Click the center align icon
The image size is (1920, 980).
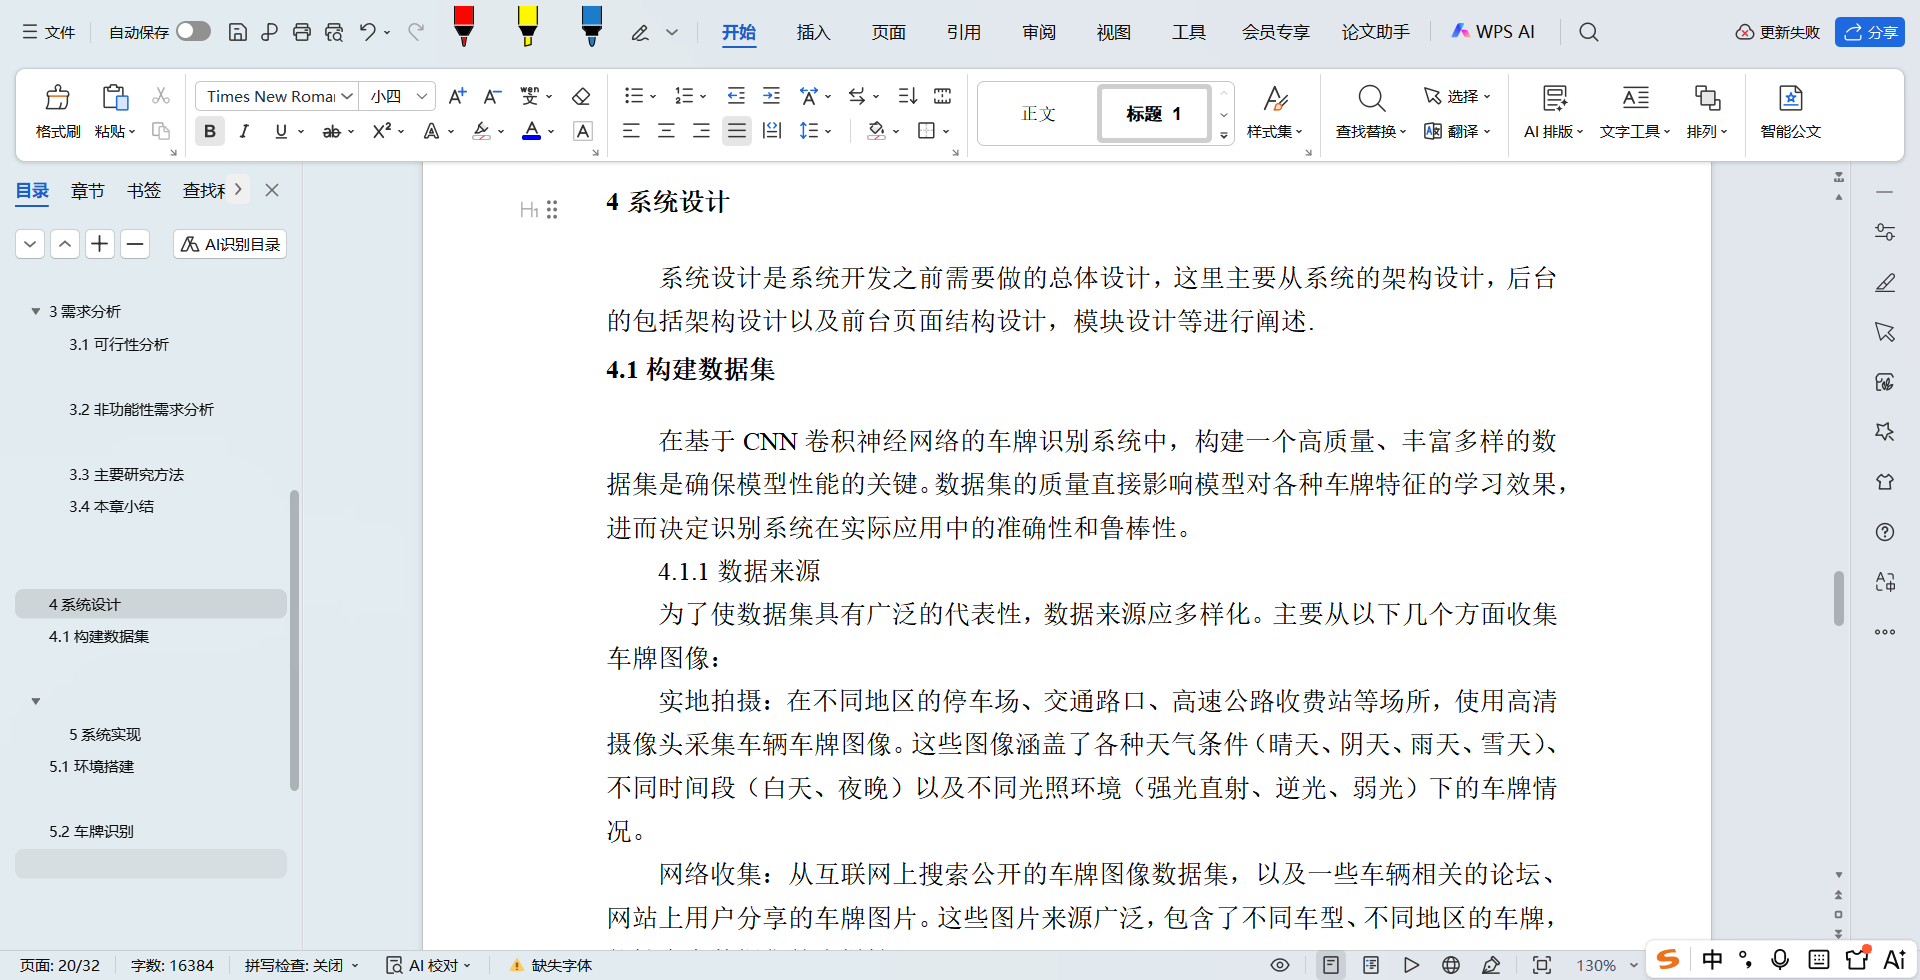pyautogui.click(x=666, y=131)
